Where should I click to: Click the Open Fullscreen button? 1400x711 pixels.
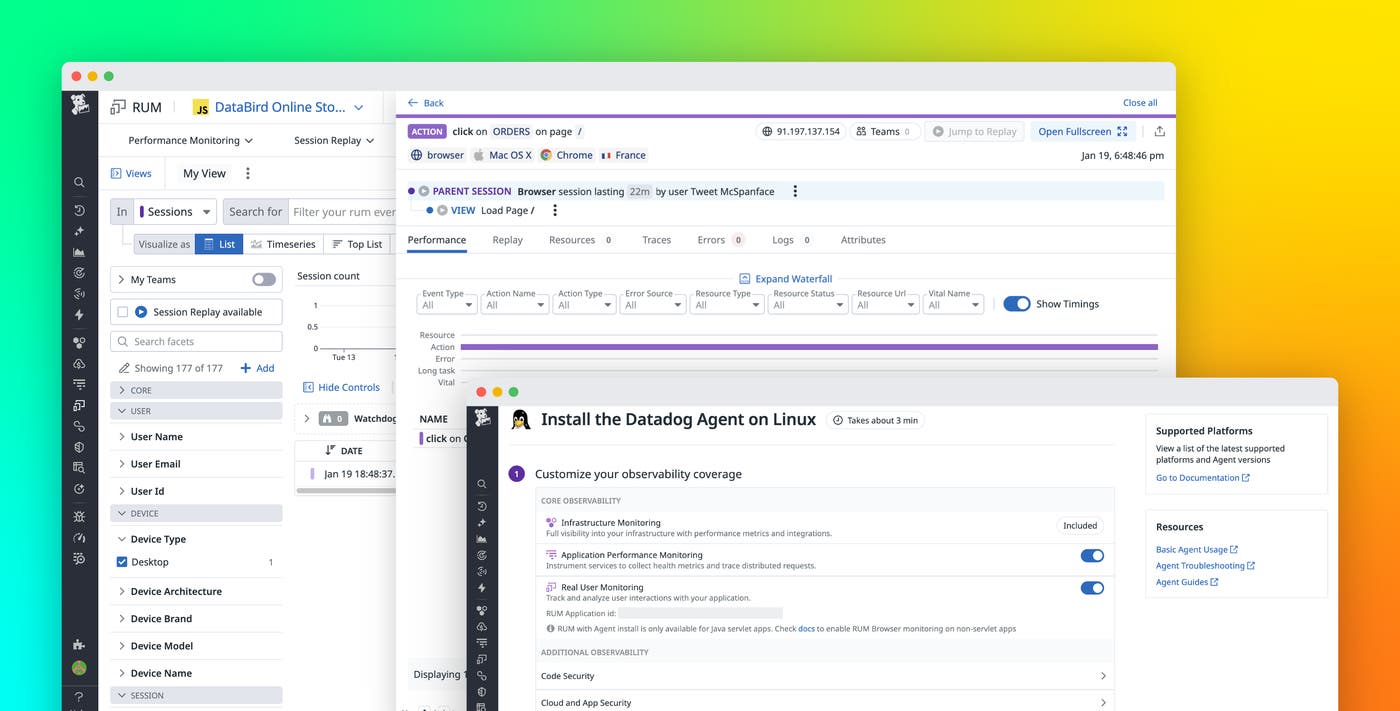point(1082,131)
